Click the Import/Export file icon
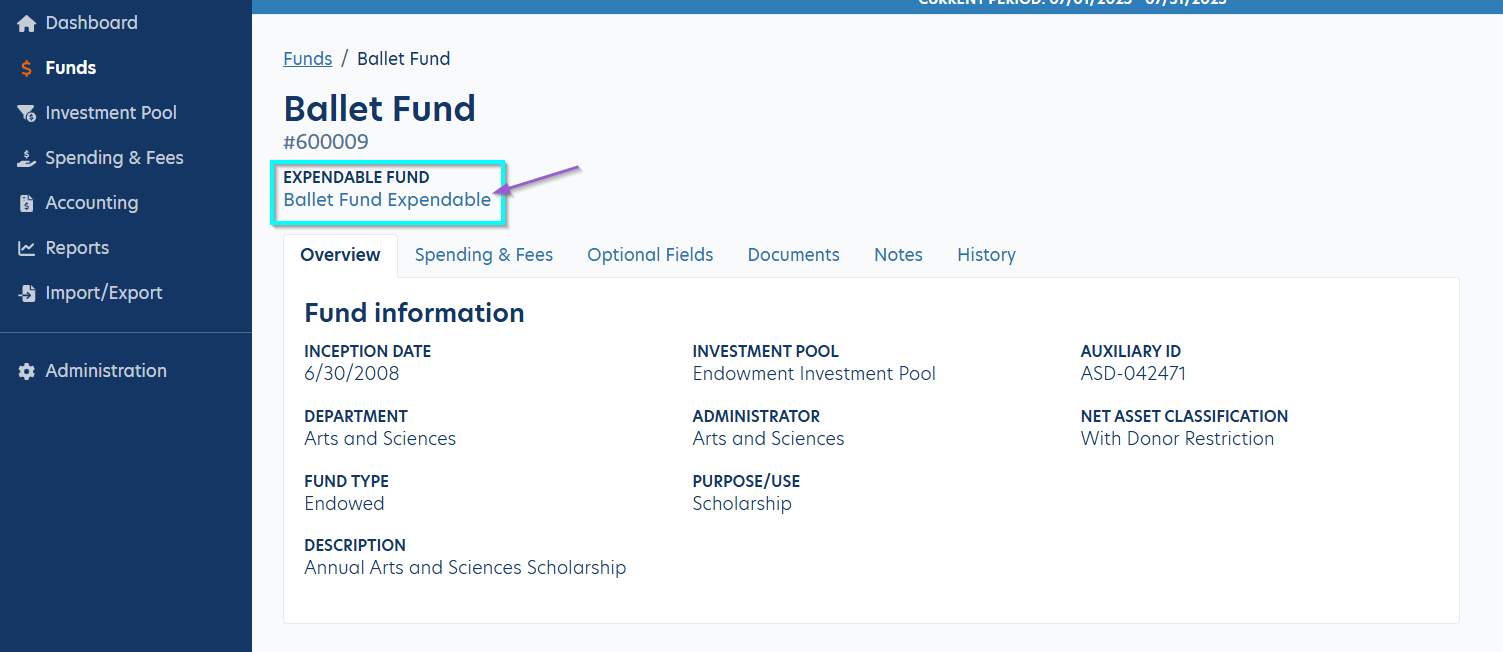The width and height of the screenshot is (1503, 652). pyautogui.click(x=27, y=293)
